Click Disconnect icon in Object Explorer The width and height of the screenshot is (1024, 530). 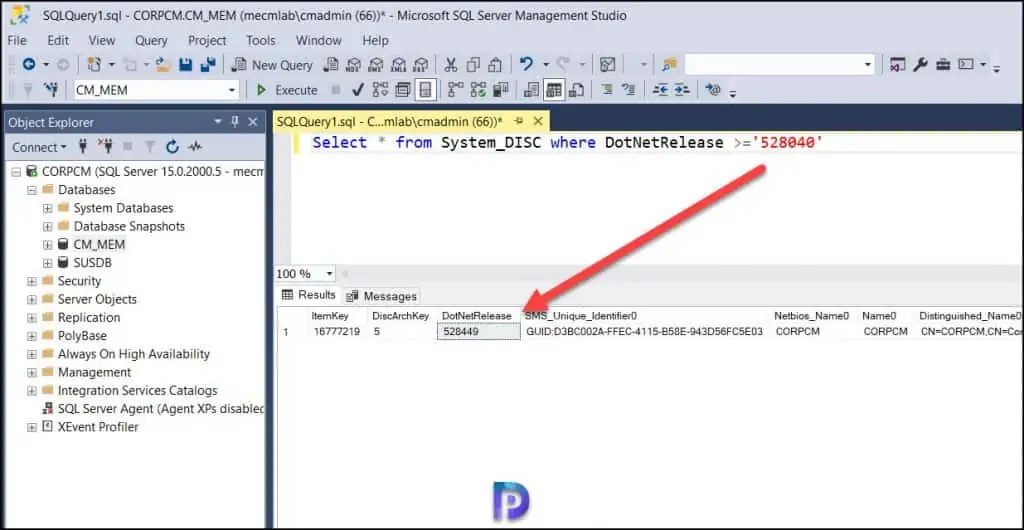(105, 146)
